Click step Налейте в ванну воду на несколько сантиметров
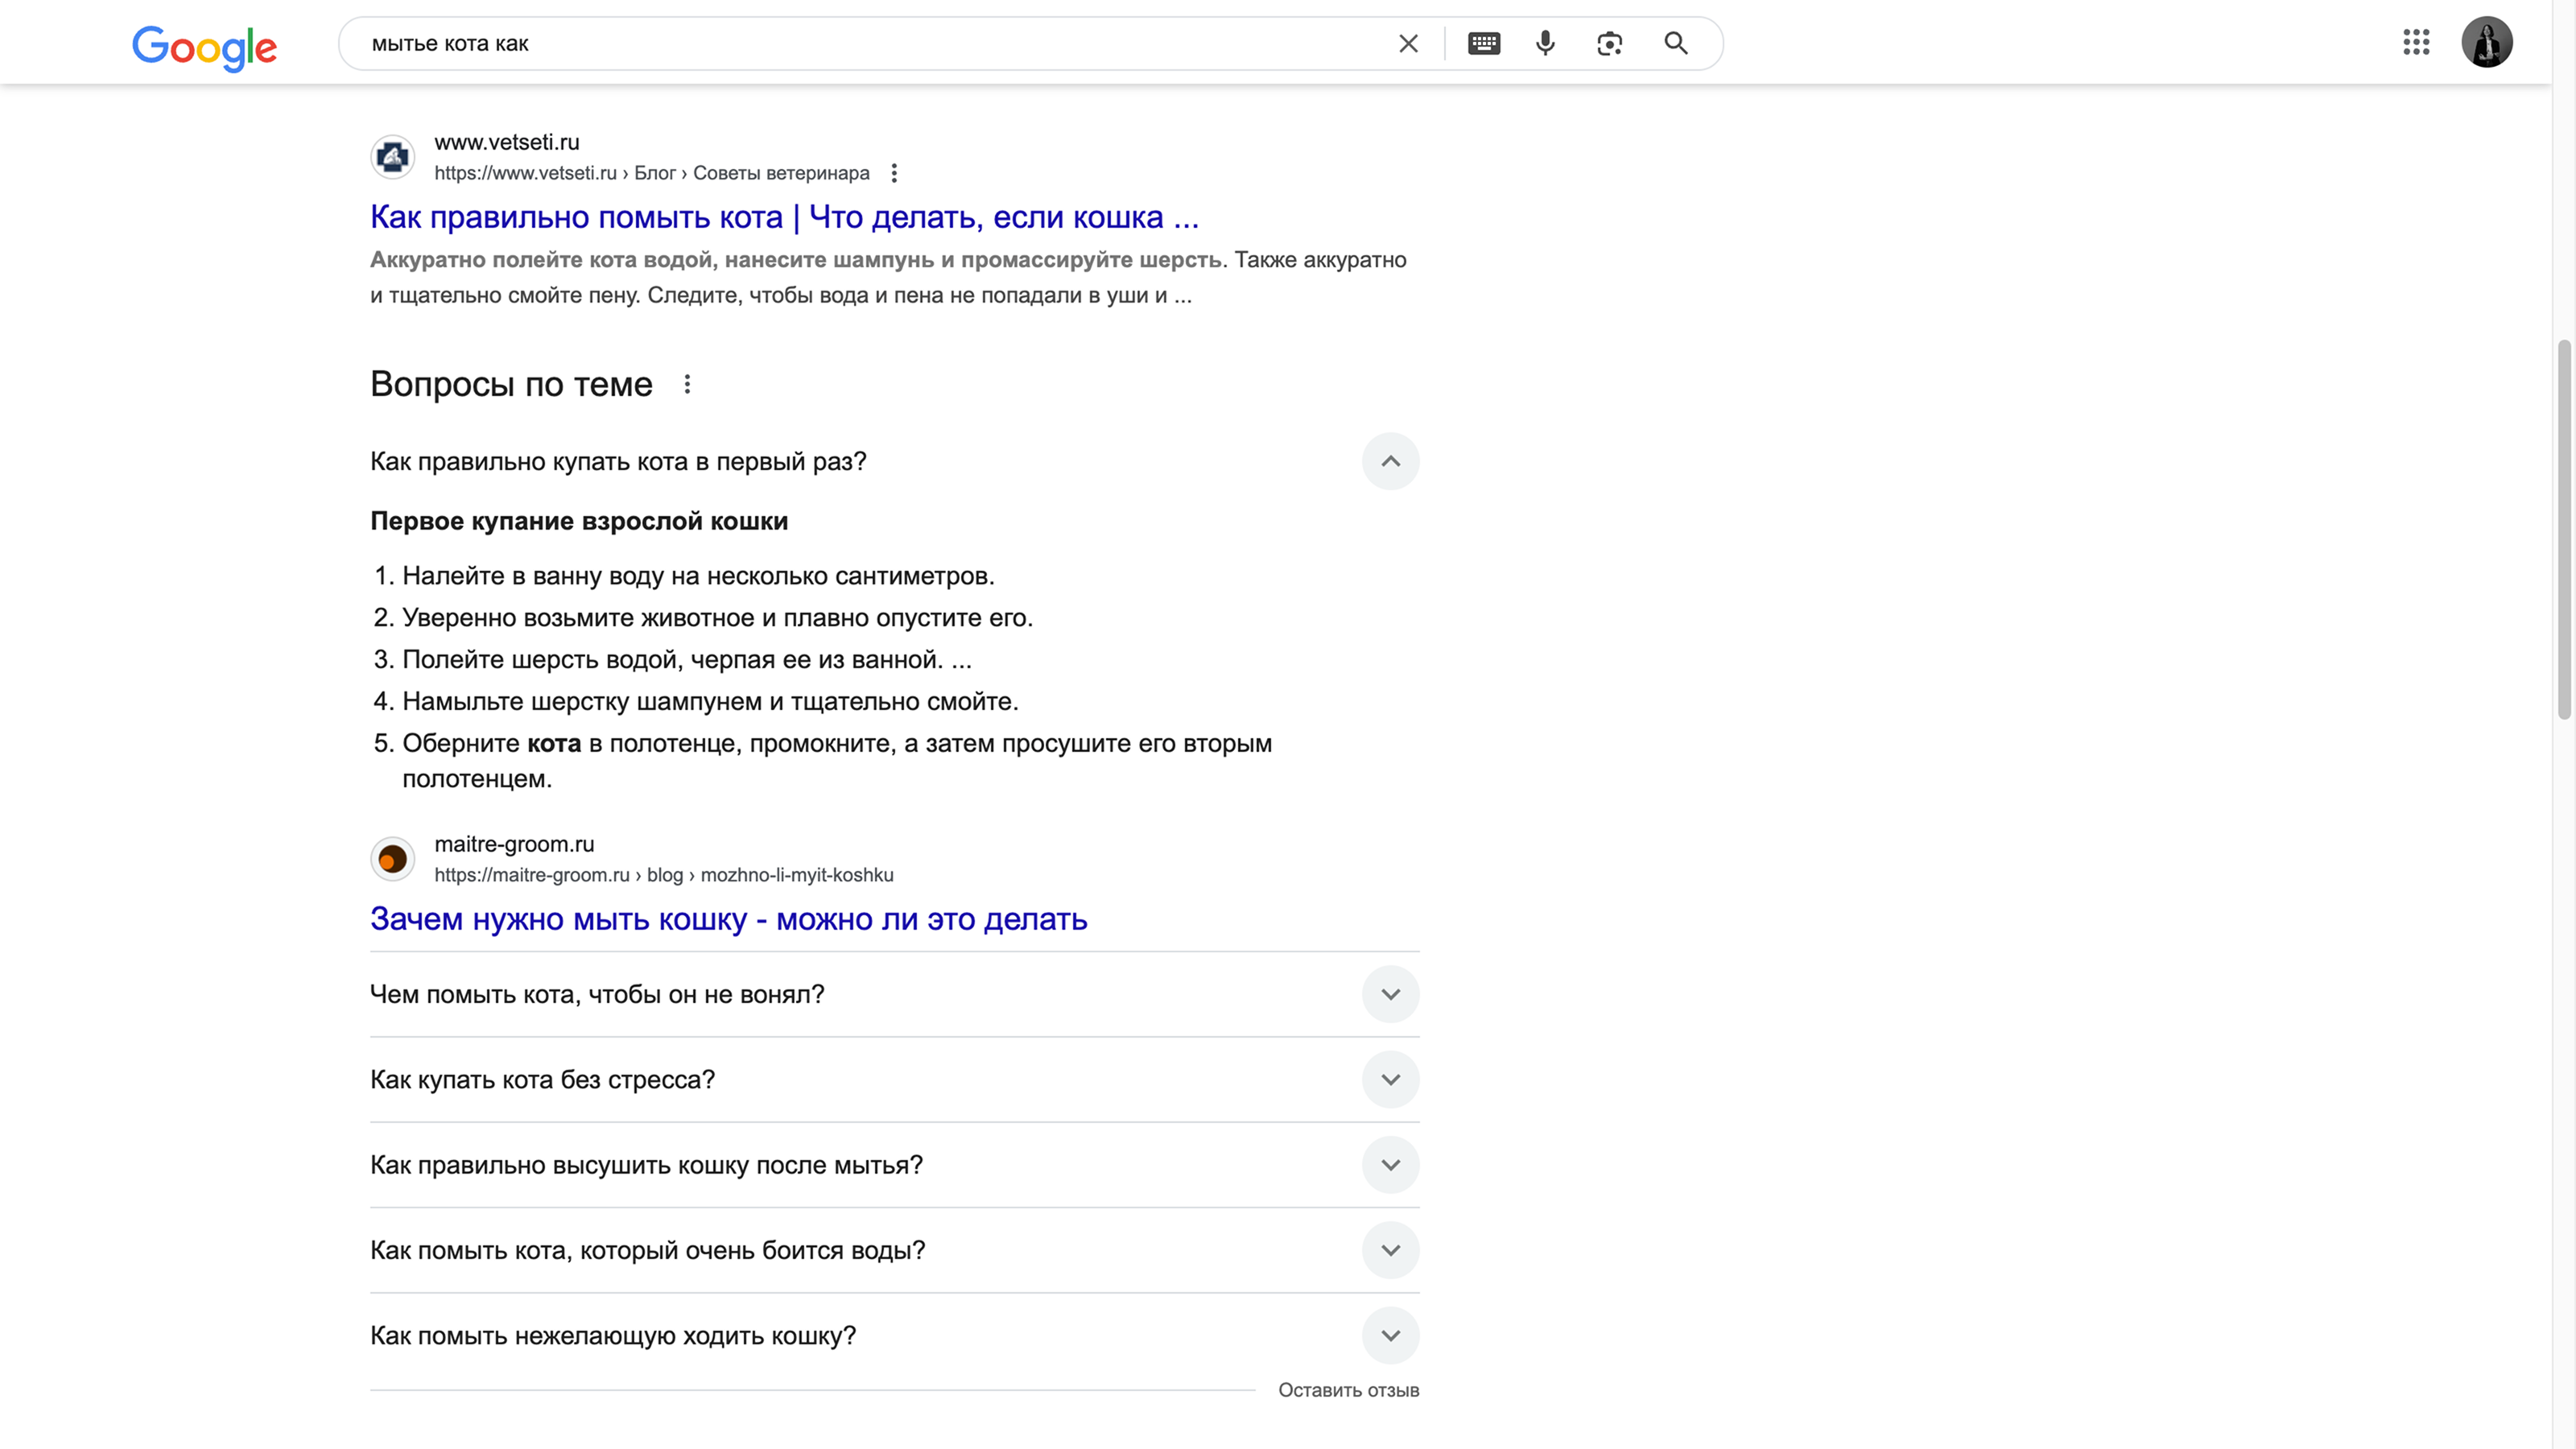Viewport: 2576px width, 1449px height. point(698,576)
